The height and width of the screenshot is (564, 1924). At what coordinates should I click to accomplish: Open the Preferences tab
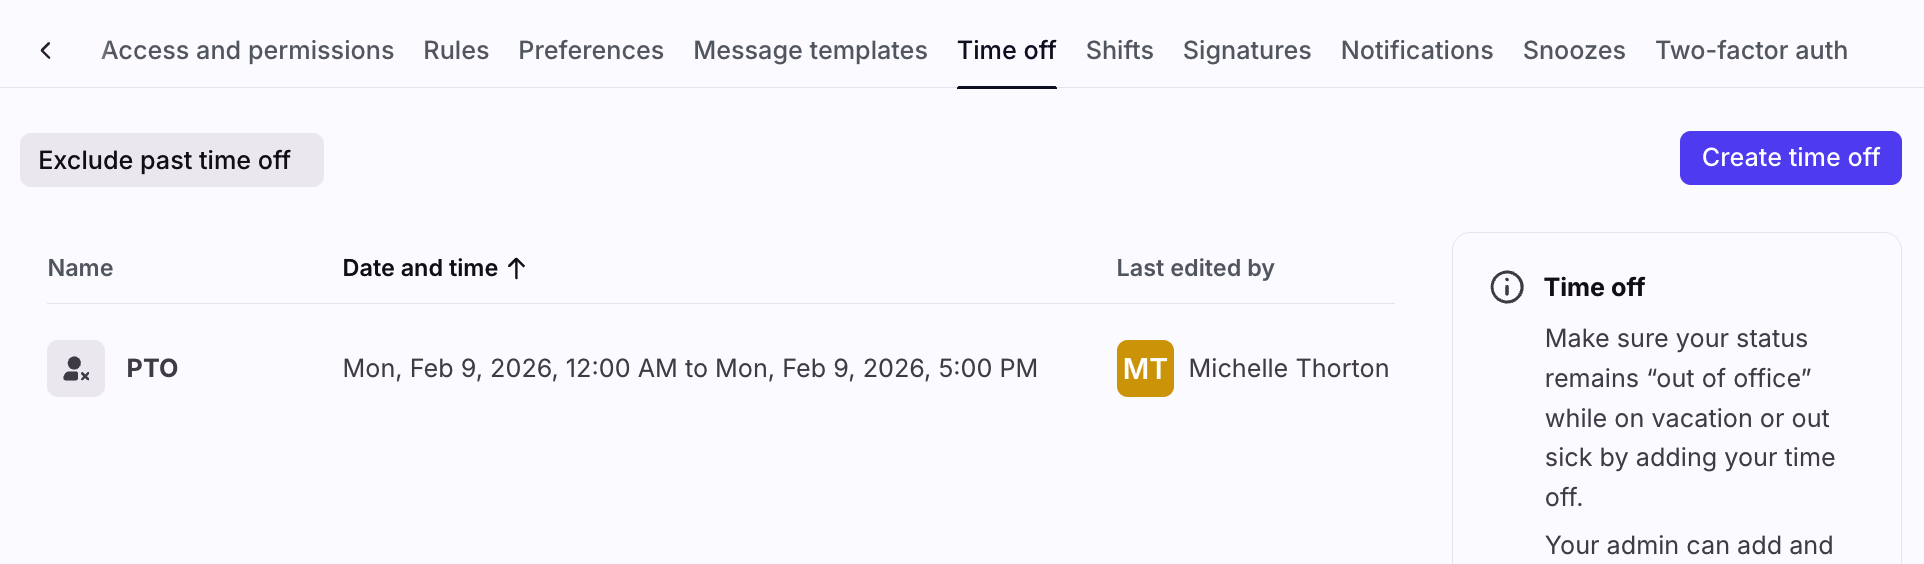tap(590, 51)
